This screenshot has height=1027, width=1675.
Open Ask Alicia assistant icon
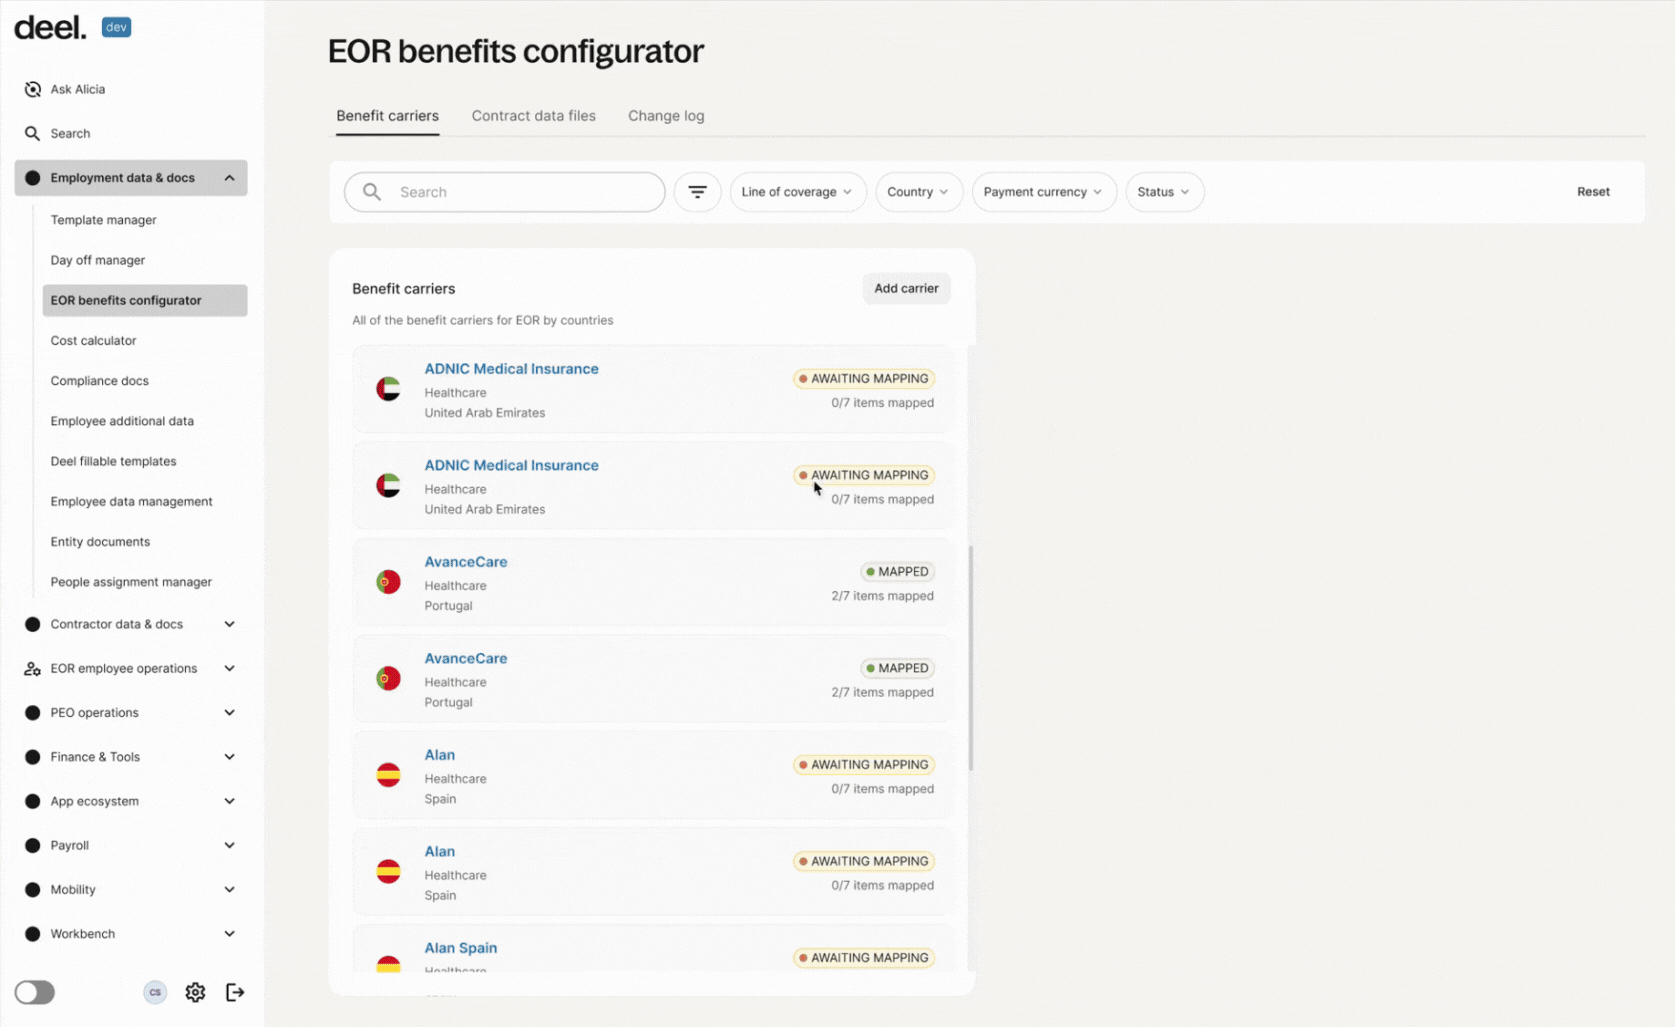pos(32,89)
